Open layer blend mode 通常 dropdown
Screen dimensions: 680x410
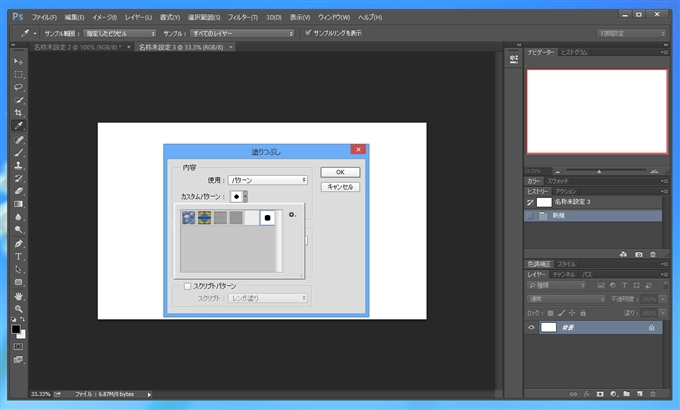pos(566,299)
